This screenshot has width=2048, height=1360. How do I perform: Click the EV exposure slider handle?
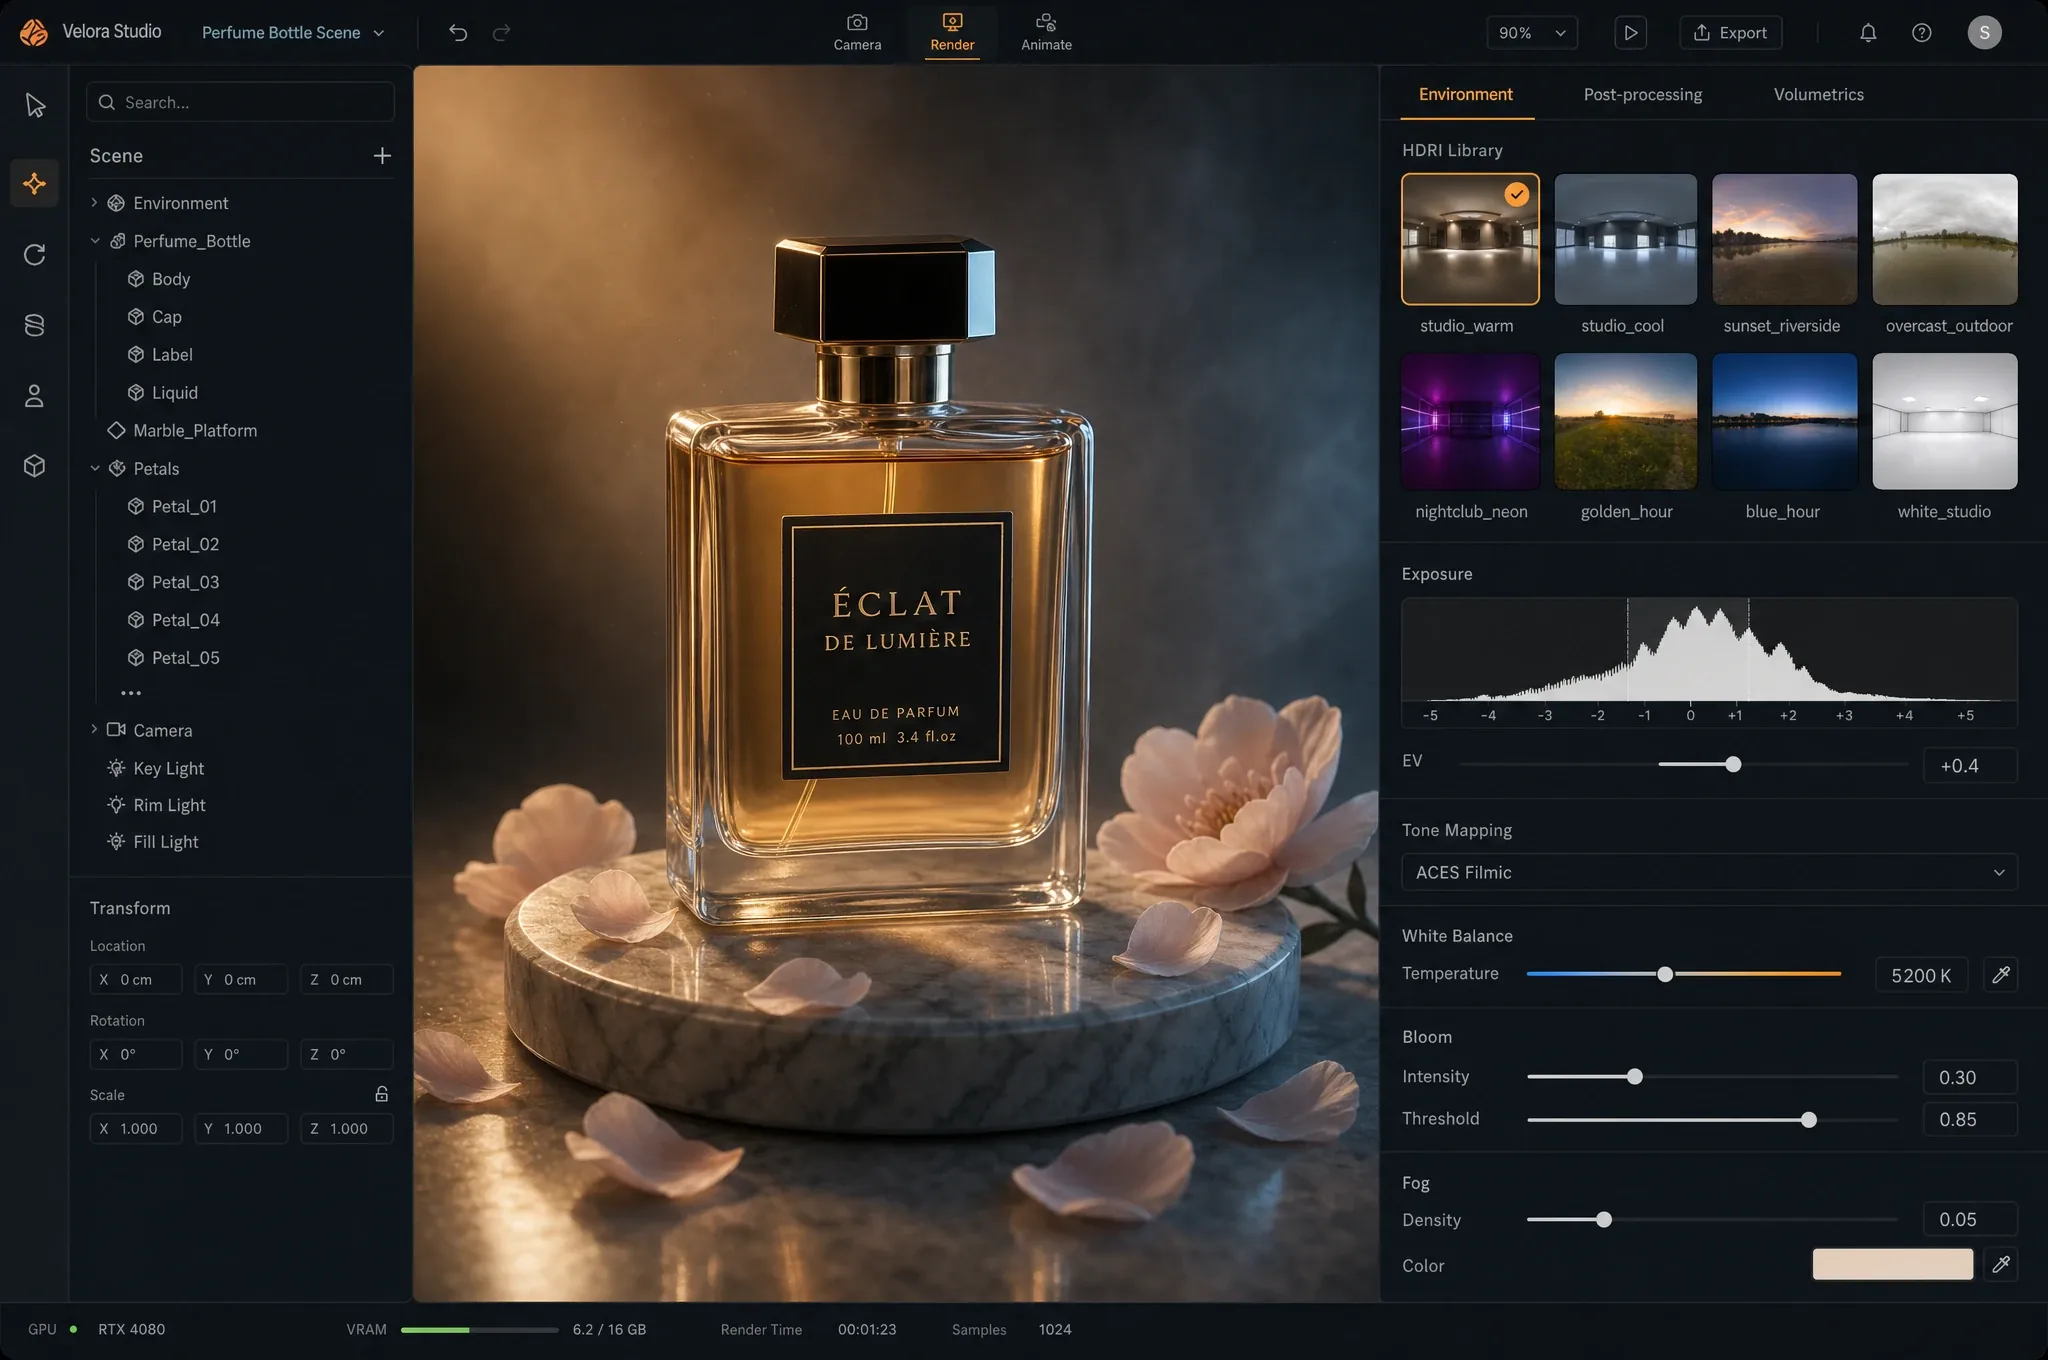(x=1733, y=764)
